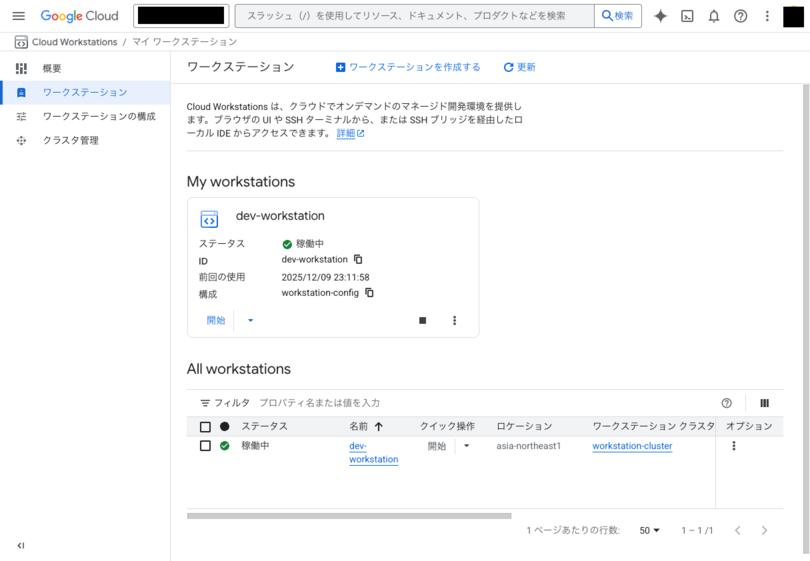
Task: Open the project selector box
Action: click(x=181, y=16)
